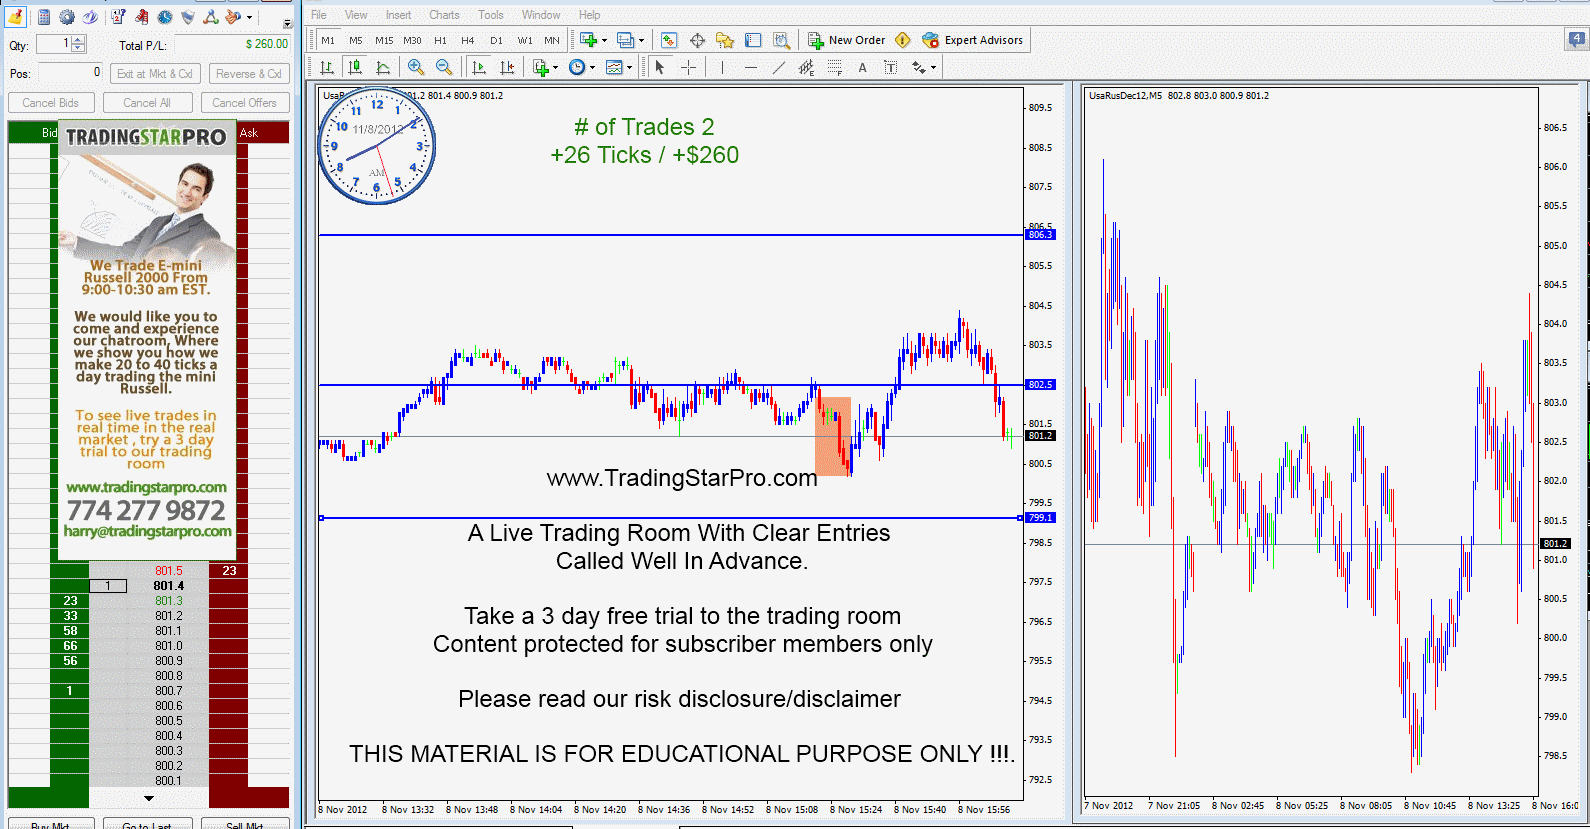Open the Data Window crosshair-target icon
The height and width of the screenshot is (829, 1590).
click(x=697, y=40)
